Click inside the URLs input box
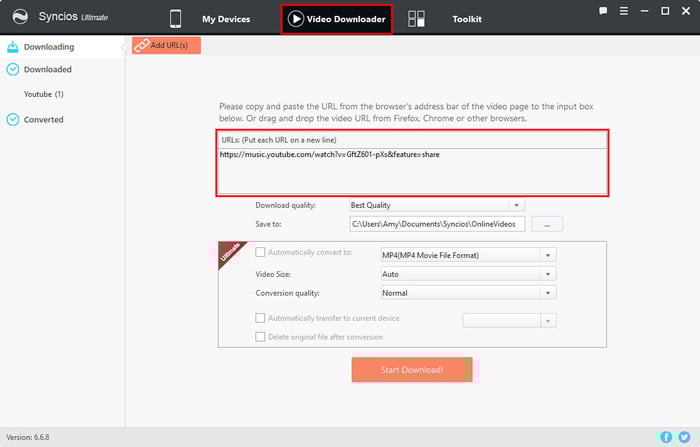The image size is (700, 447). 412,171
